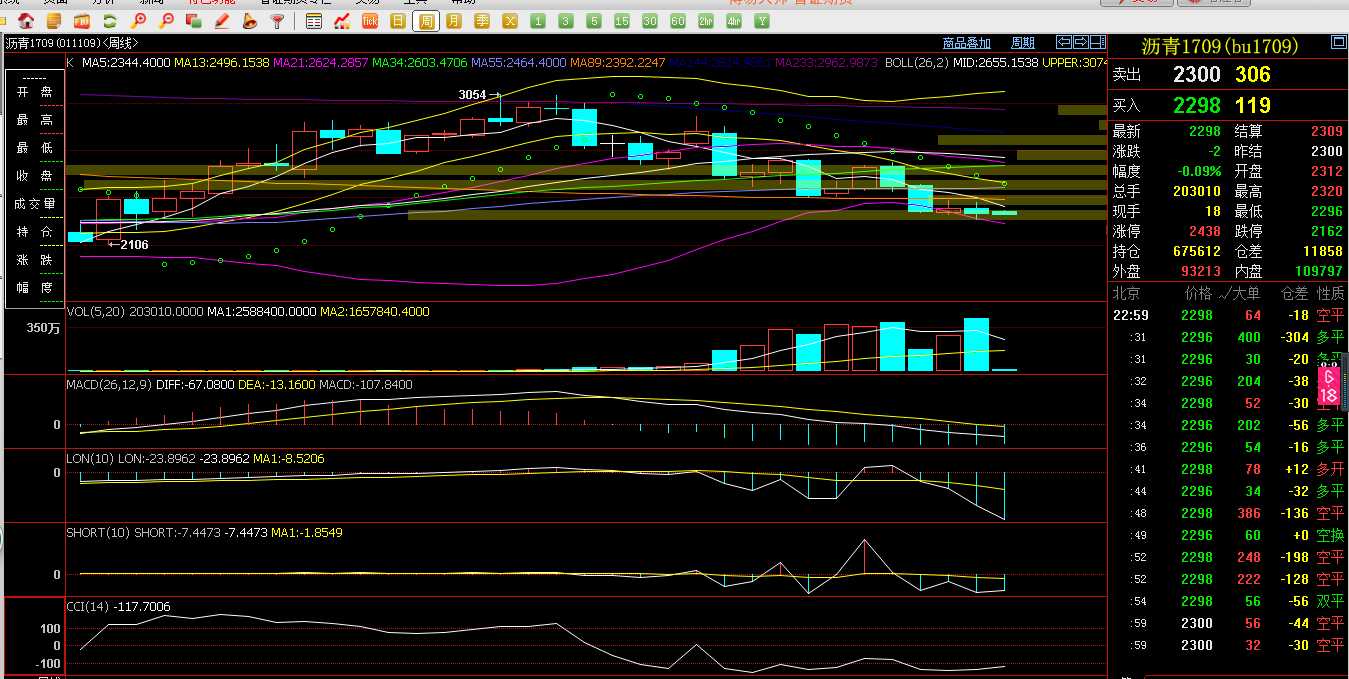This screenshot has height=679, width=1349.
Task: Click the 持仓 value 675612
Action: click(1197, 252)
